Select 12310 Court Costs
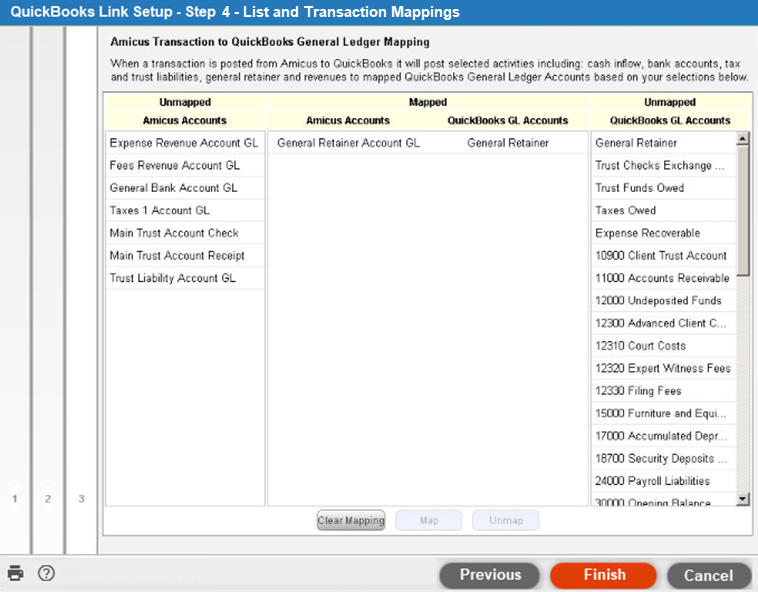 [663, 346]
